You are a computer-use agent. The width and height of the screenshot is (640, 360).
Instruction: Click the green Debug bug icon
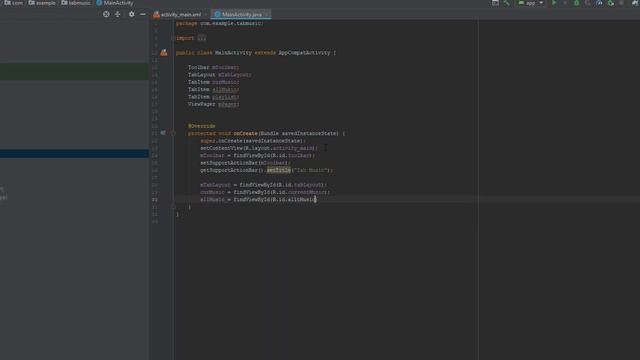tap(576, 3)
